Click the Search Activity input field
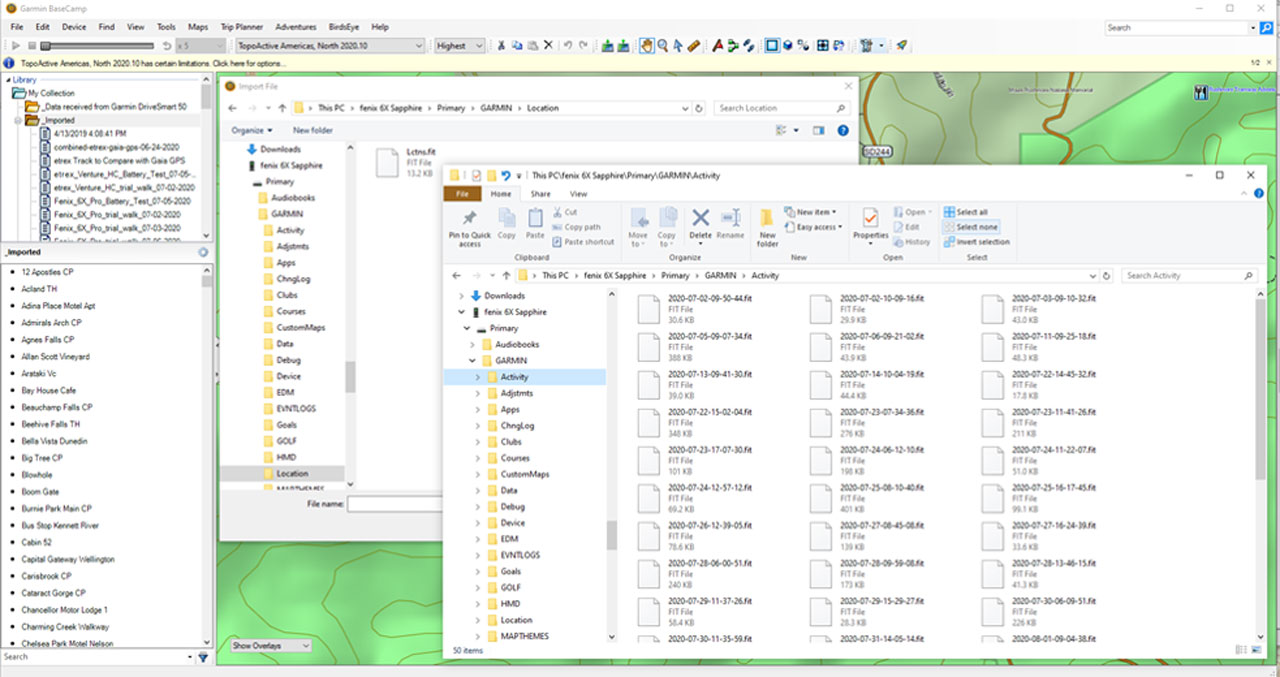 (1188, 275)
